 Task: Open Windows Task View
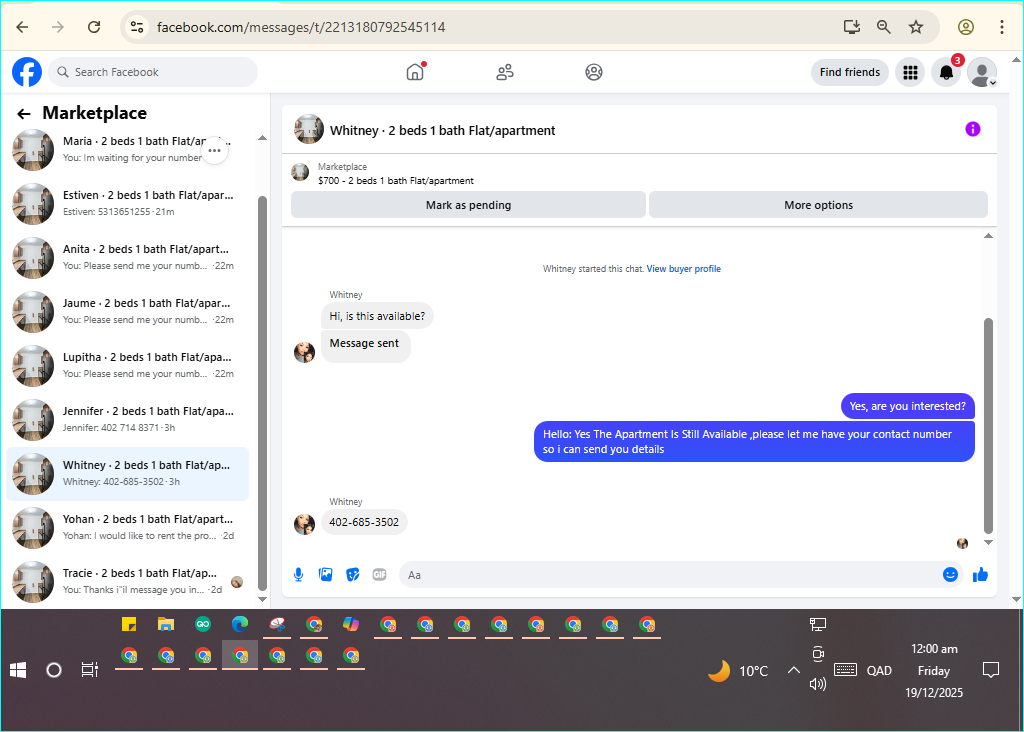(x=89, y=670)
